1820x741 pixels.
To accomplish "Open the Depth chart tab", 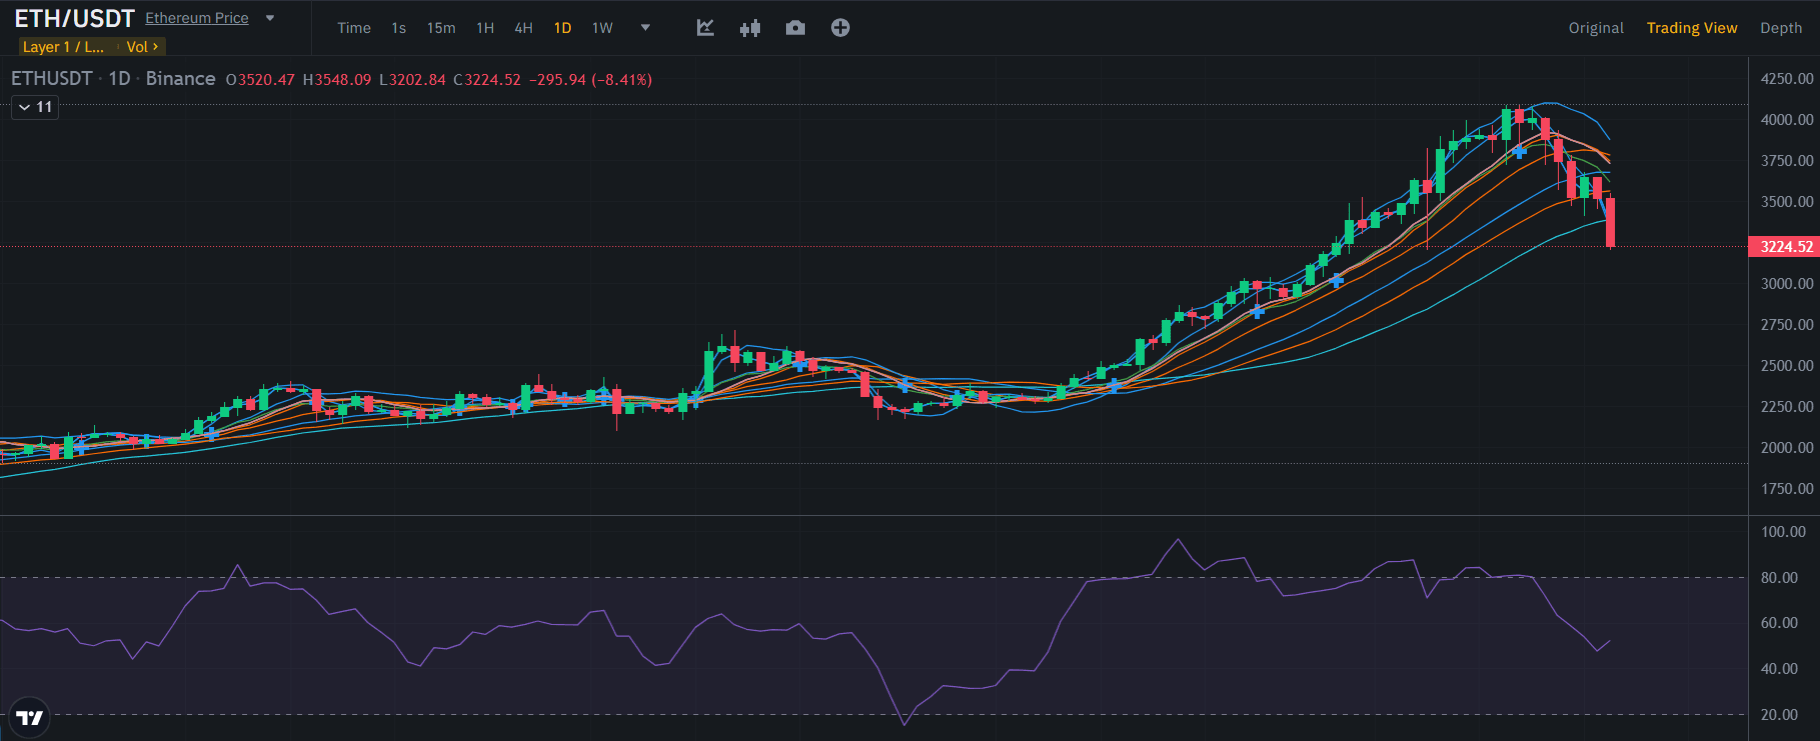I will tap(1780, 28).
